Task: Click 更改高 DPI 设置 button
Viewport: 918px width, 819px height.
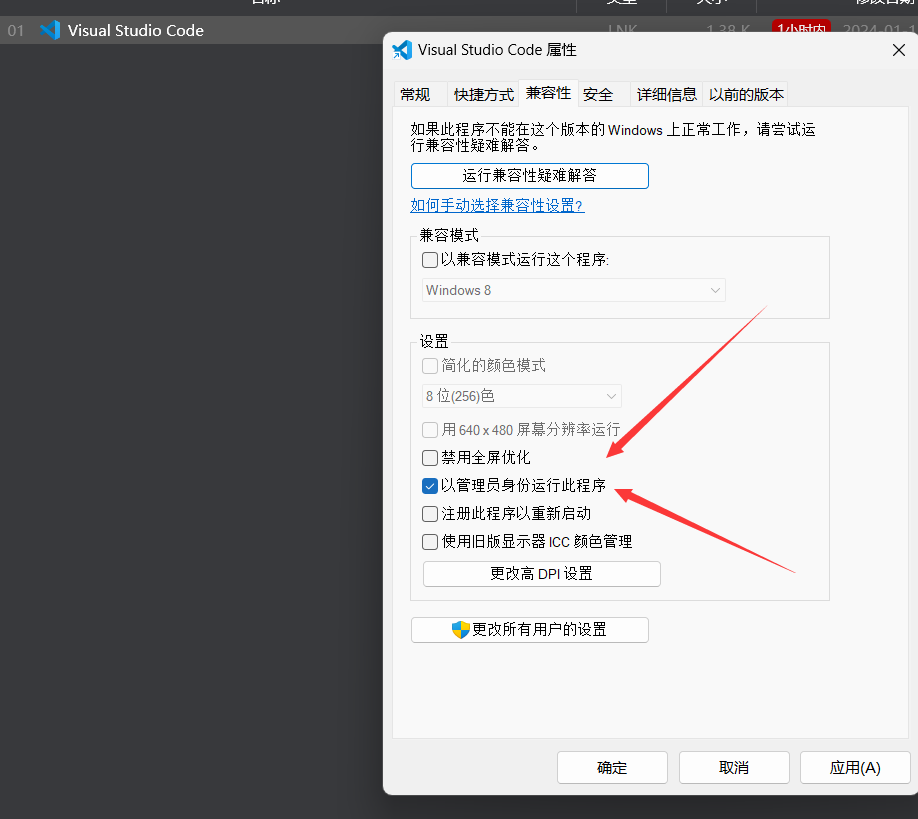Action: tap(542, 574)
